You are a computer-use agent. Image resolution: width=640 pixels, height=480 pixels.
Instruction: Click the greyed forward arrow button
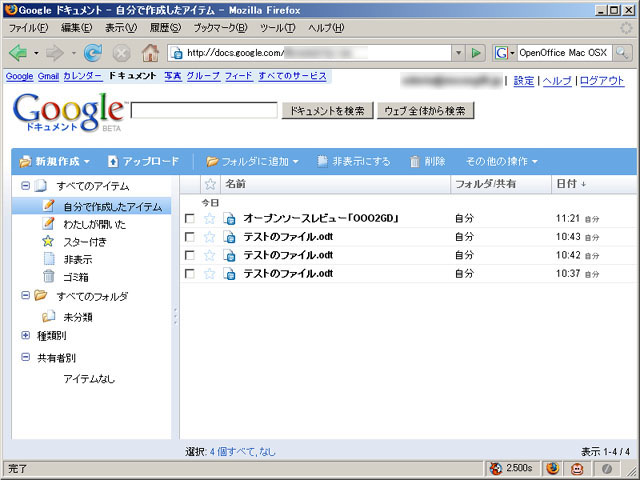coord(55,53)
